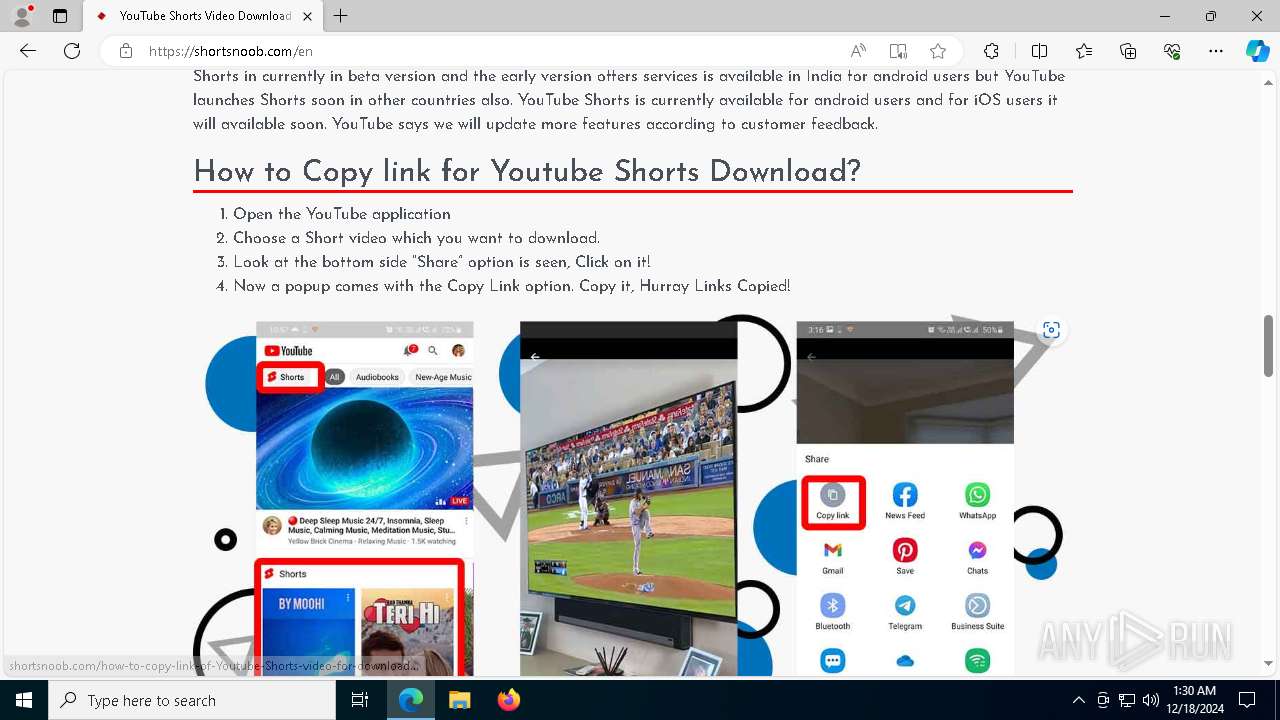The image size is (1280, 720).
Task: Open Browser essentials
Action: (x=1172, y=51)
